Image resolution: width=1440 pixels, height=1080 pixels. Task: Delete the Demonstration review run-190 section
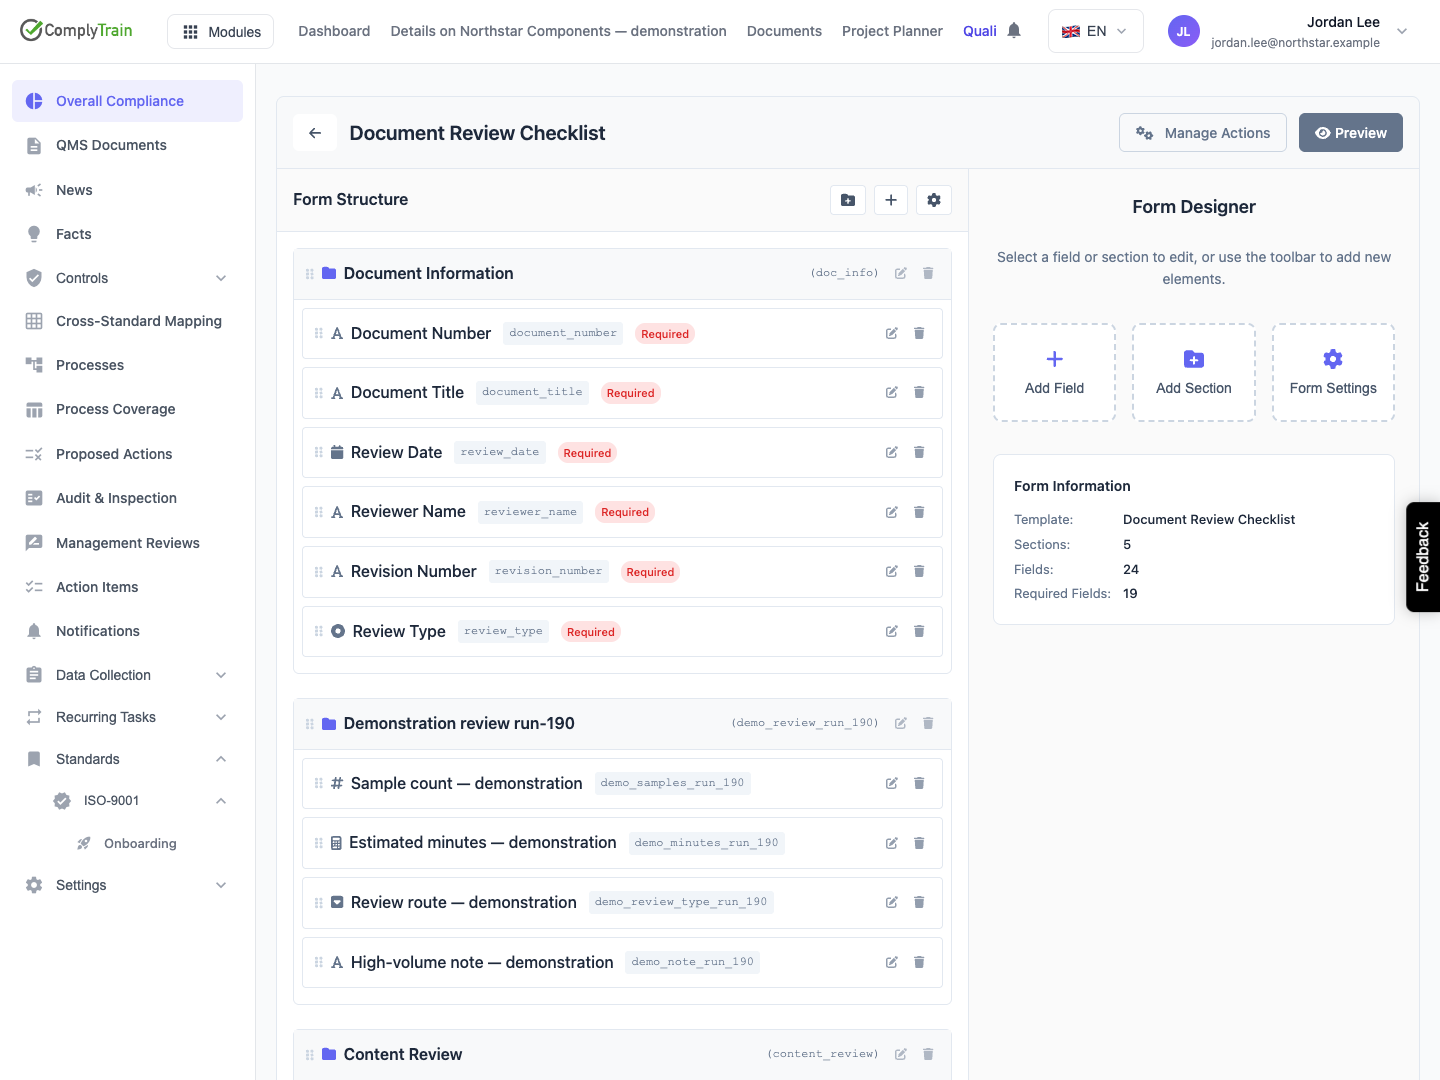(928, 723)
